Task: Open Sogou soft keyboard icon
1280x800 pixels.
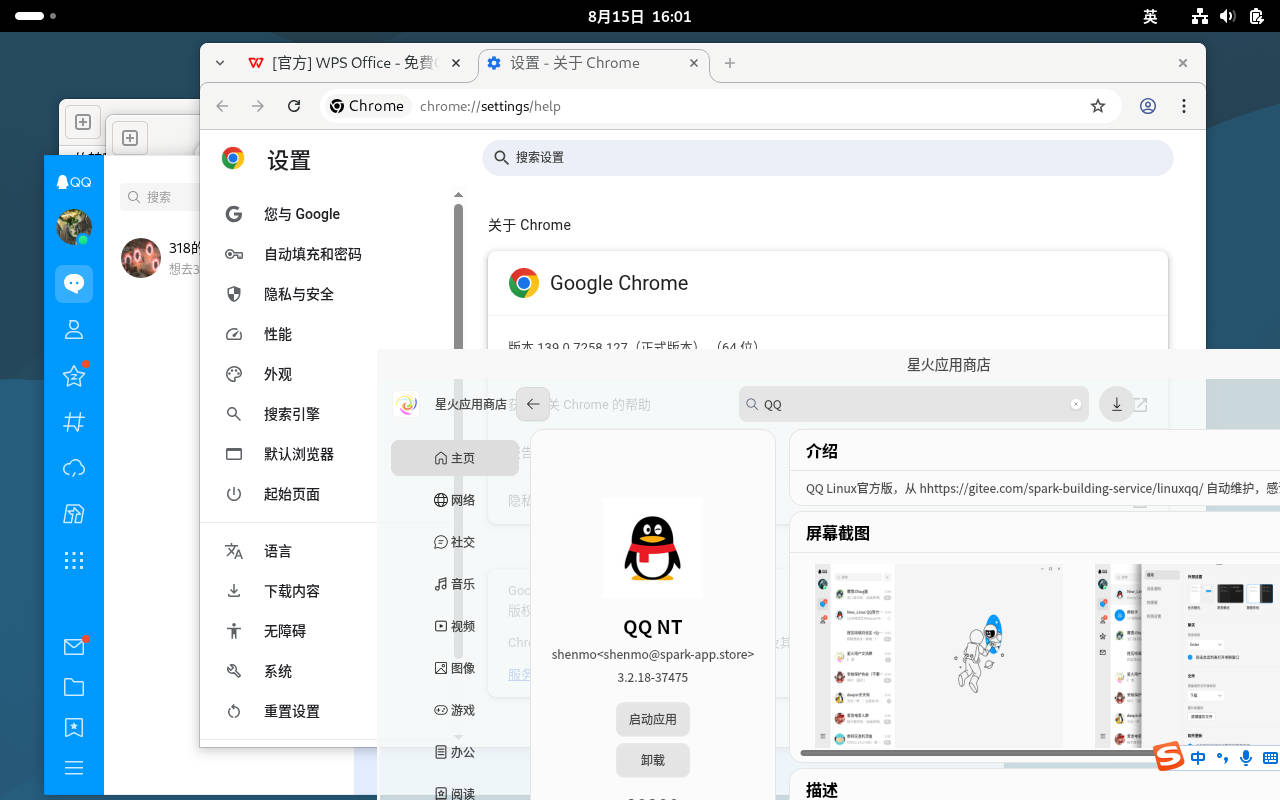Action: click(1270, 758)
